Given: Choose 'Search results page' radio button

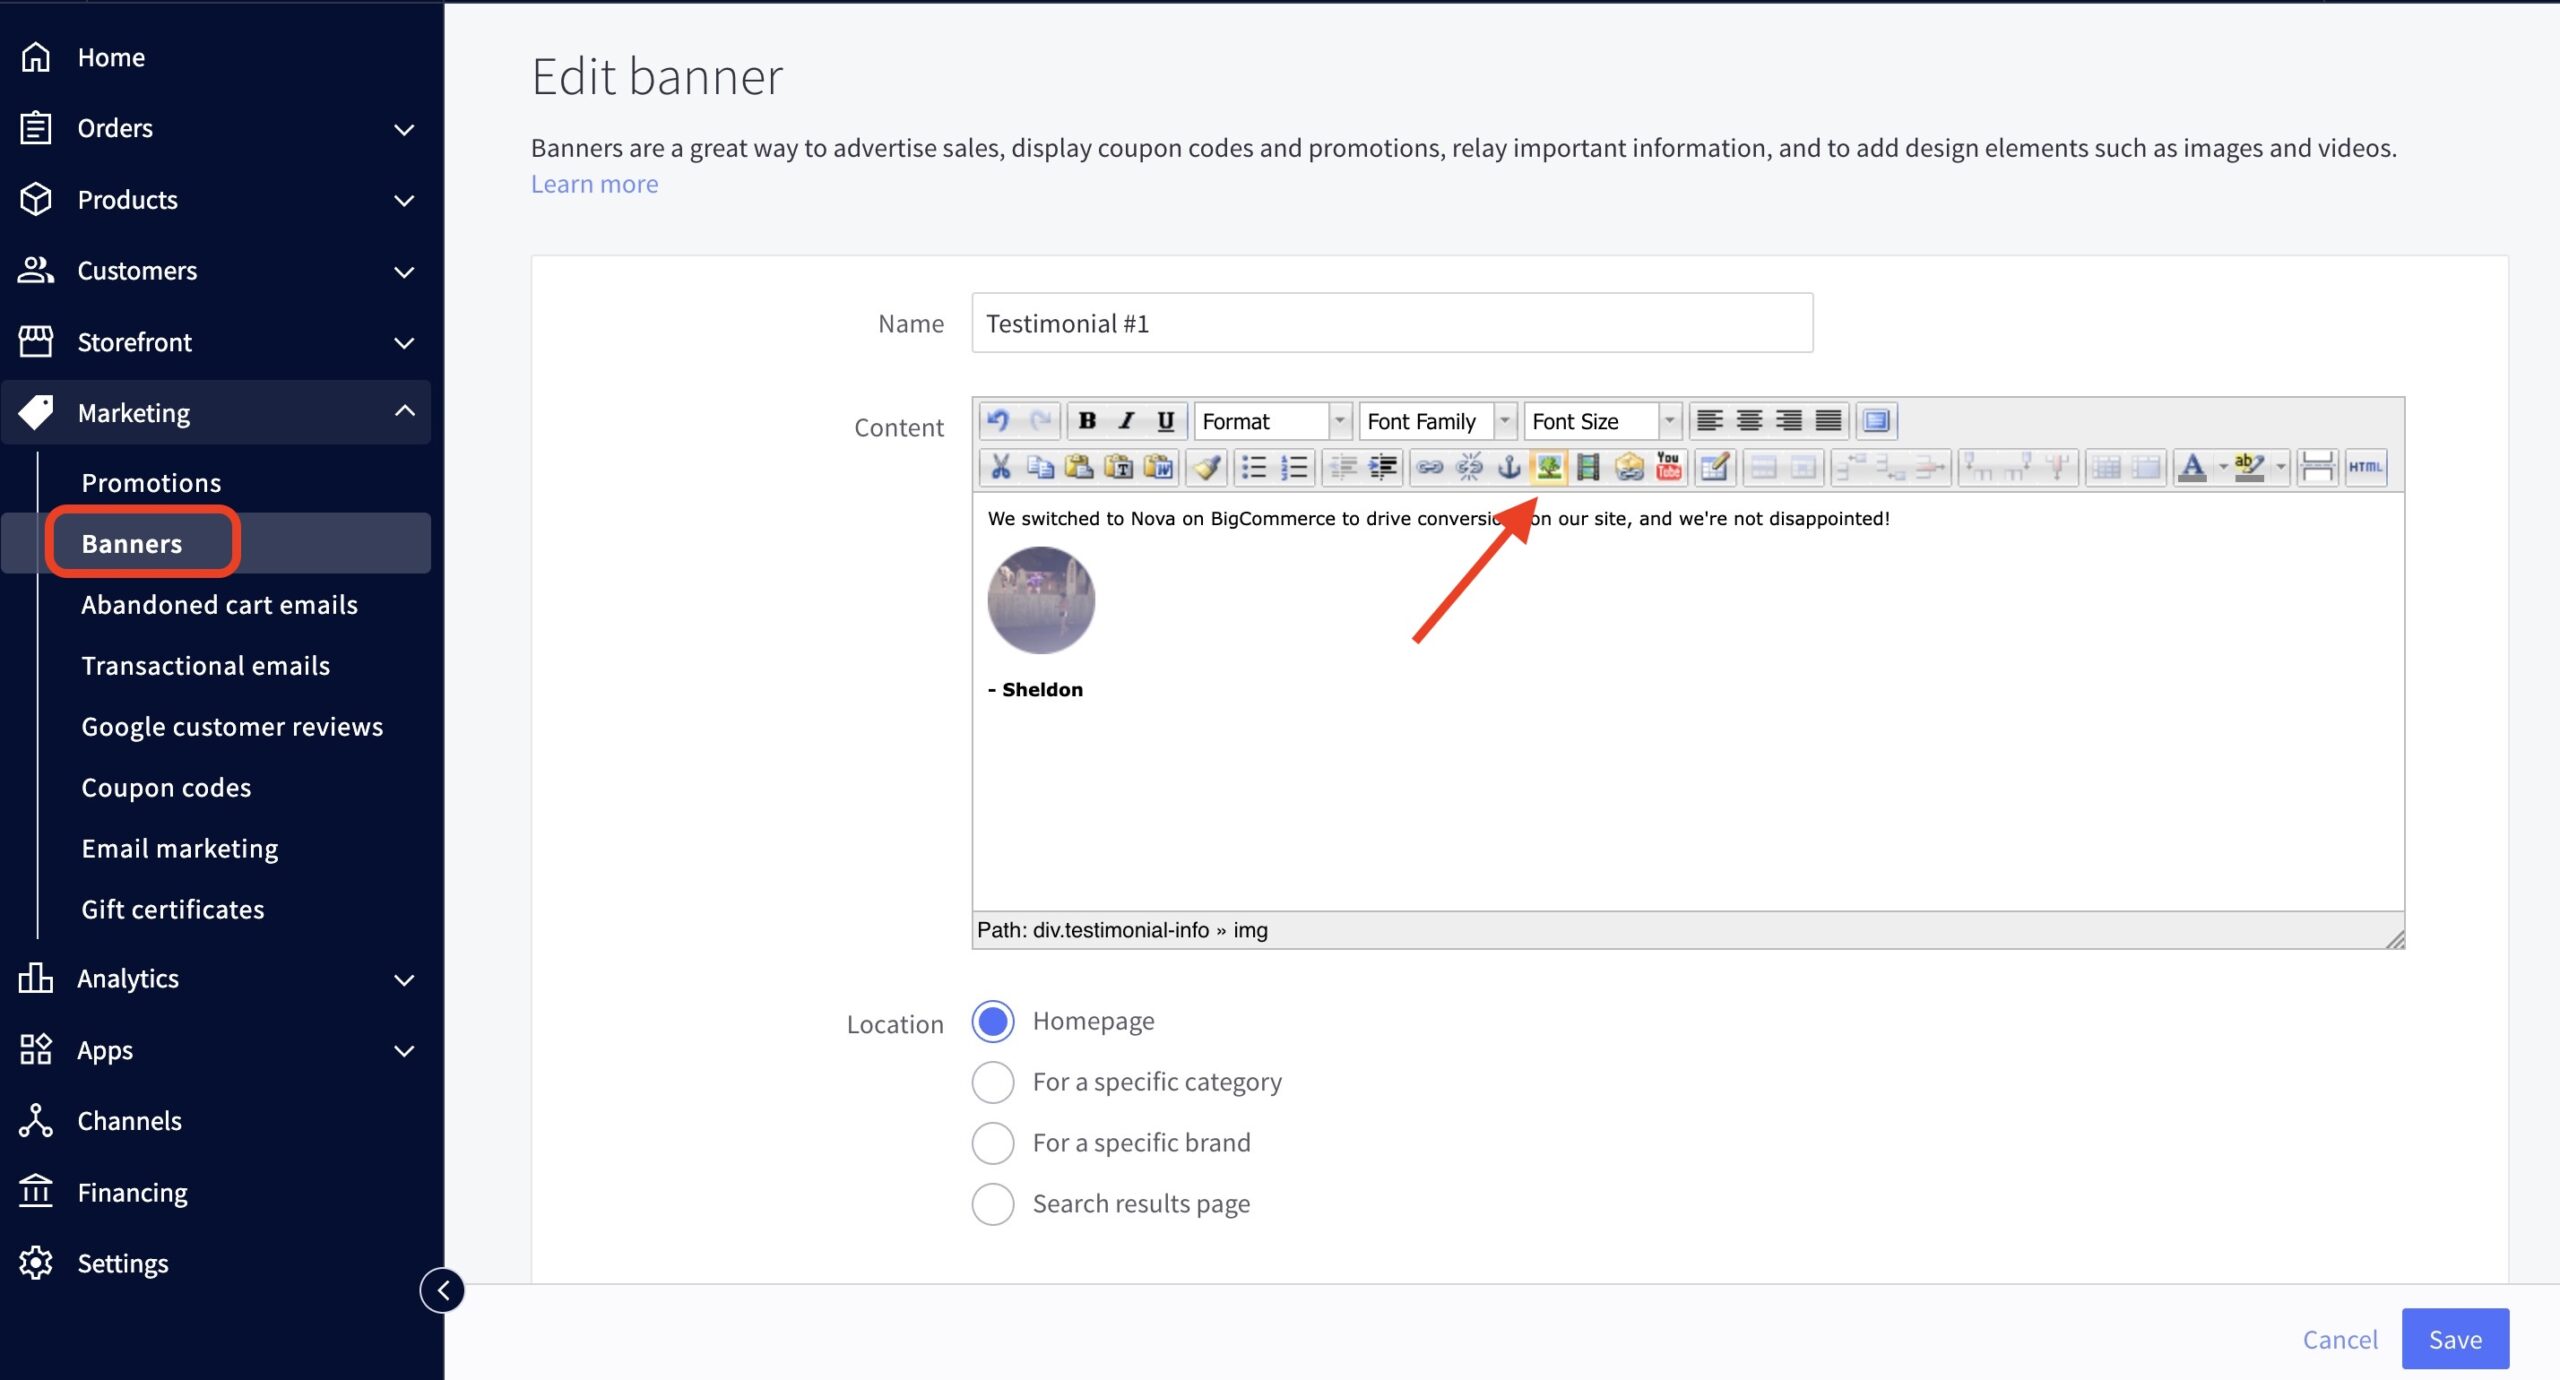Looking at the screenshot, I should (x=993, y=1204).
